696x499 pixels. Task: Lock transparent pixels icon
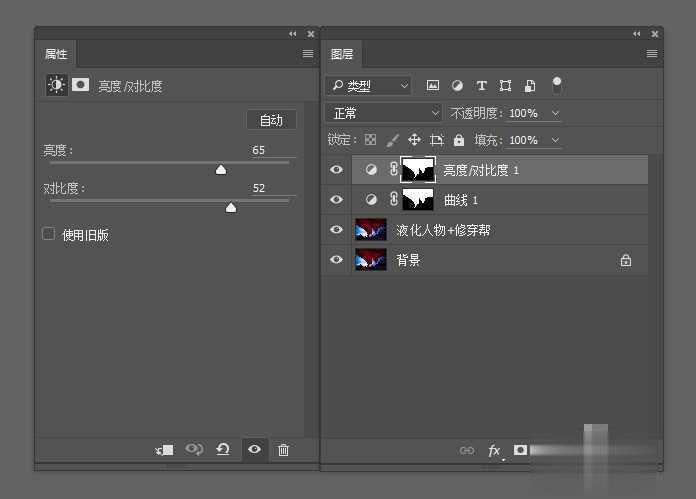pos(370,140)
